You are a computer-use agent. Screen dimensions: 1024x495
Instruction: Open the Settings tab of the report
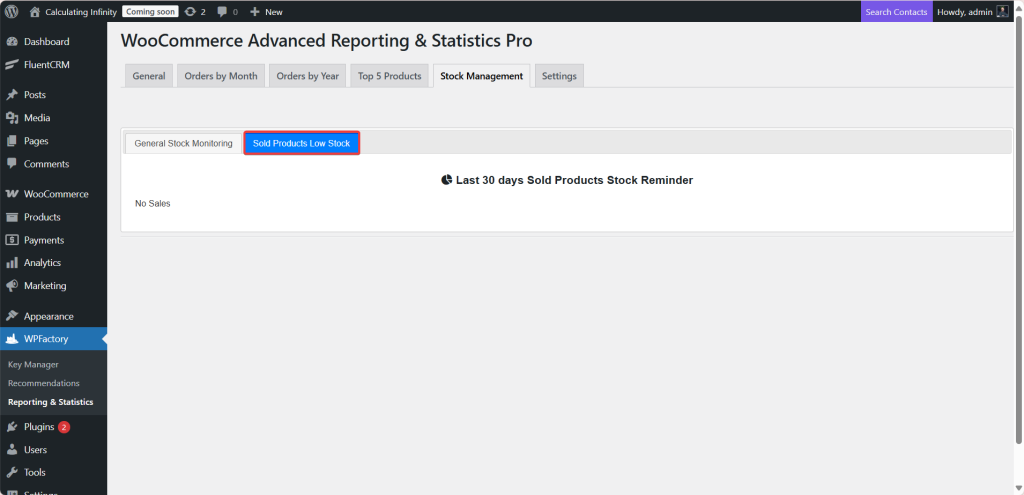(559, 76)
